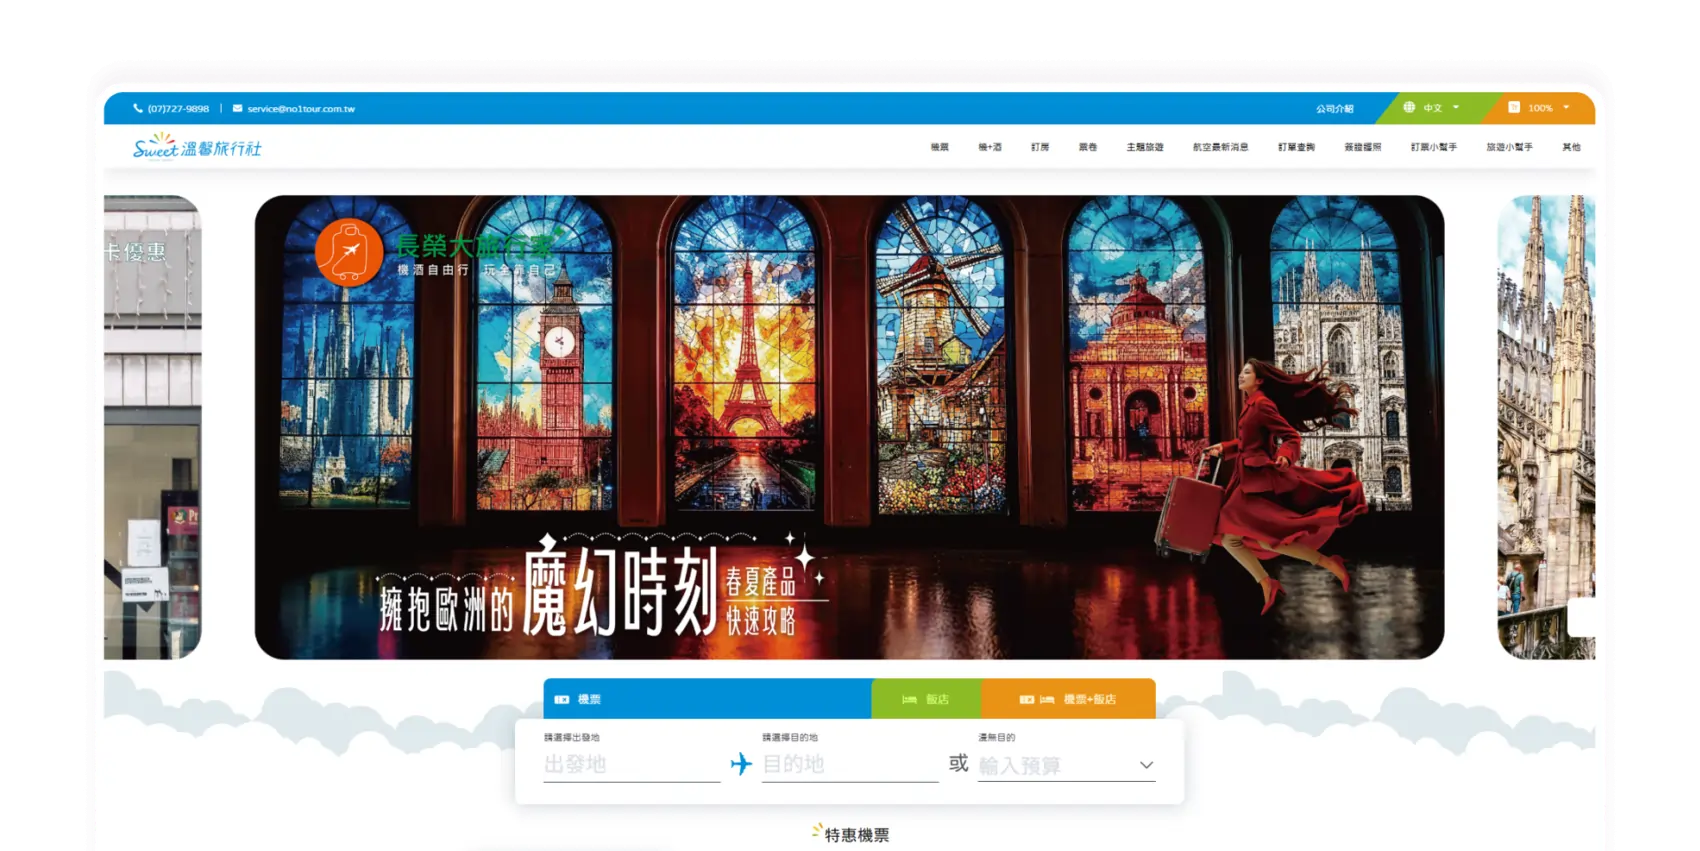Open the 航空最新消息 navigation menu
Image resolution: width=1700 pixels, height=851 pixels.
coord(1220,147)
